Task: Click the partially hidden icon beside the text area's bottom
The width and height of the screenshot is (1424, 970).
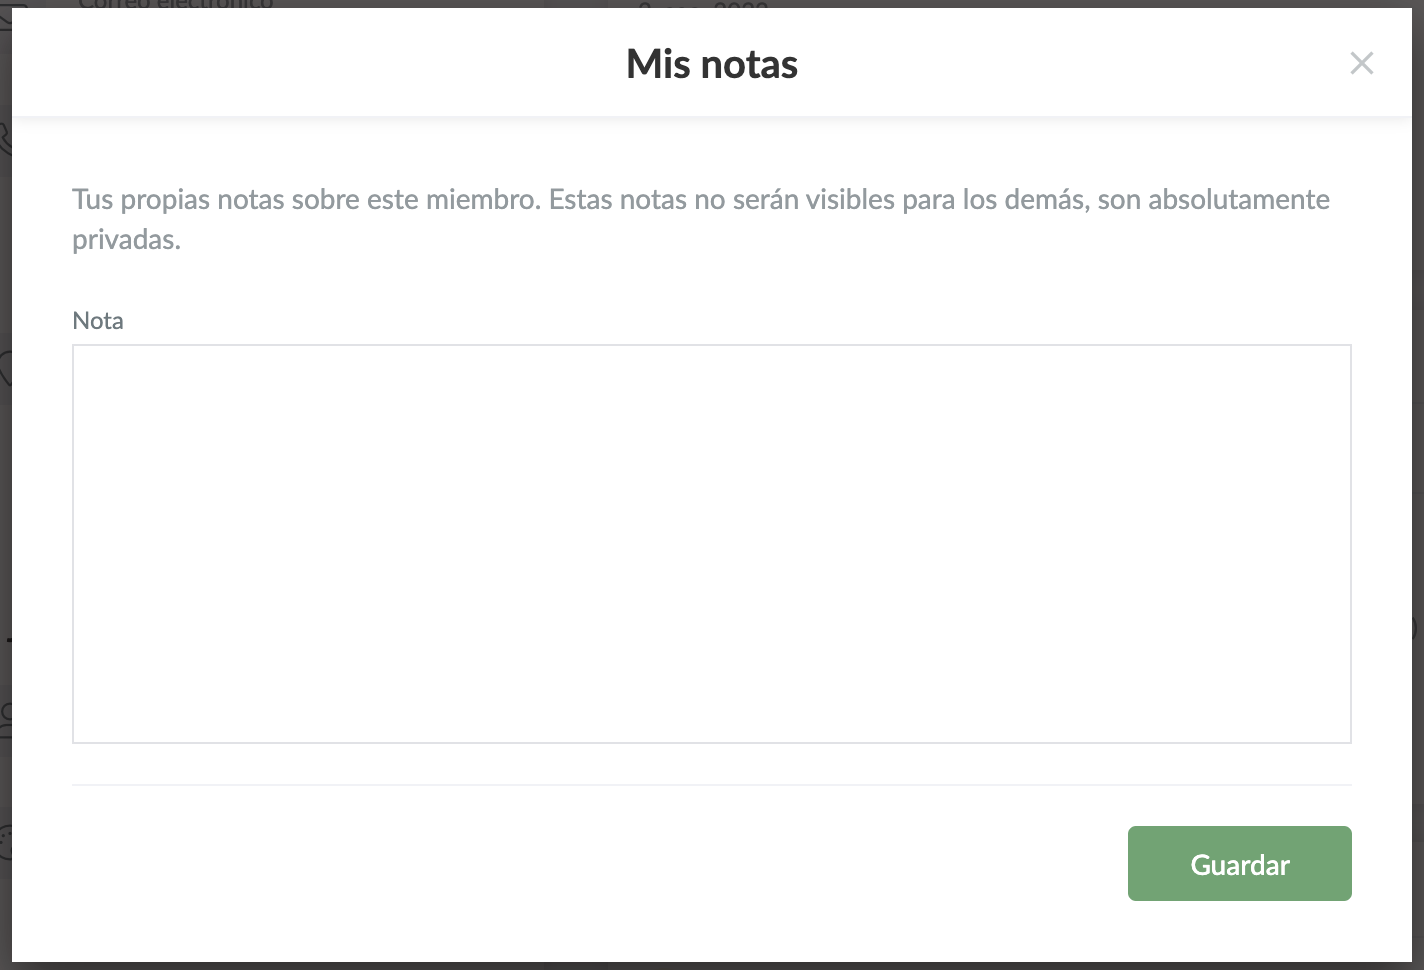Action: pyautogui.click(x=5, y=715)
